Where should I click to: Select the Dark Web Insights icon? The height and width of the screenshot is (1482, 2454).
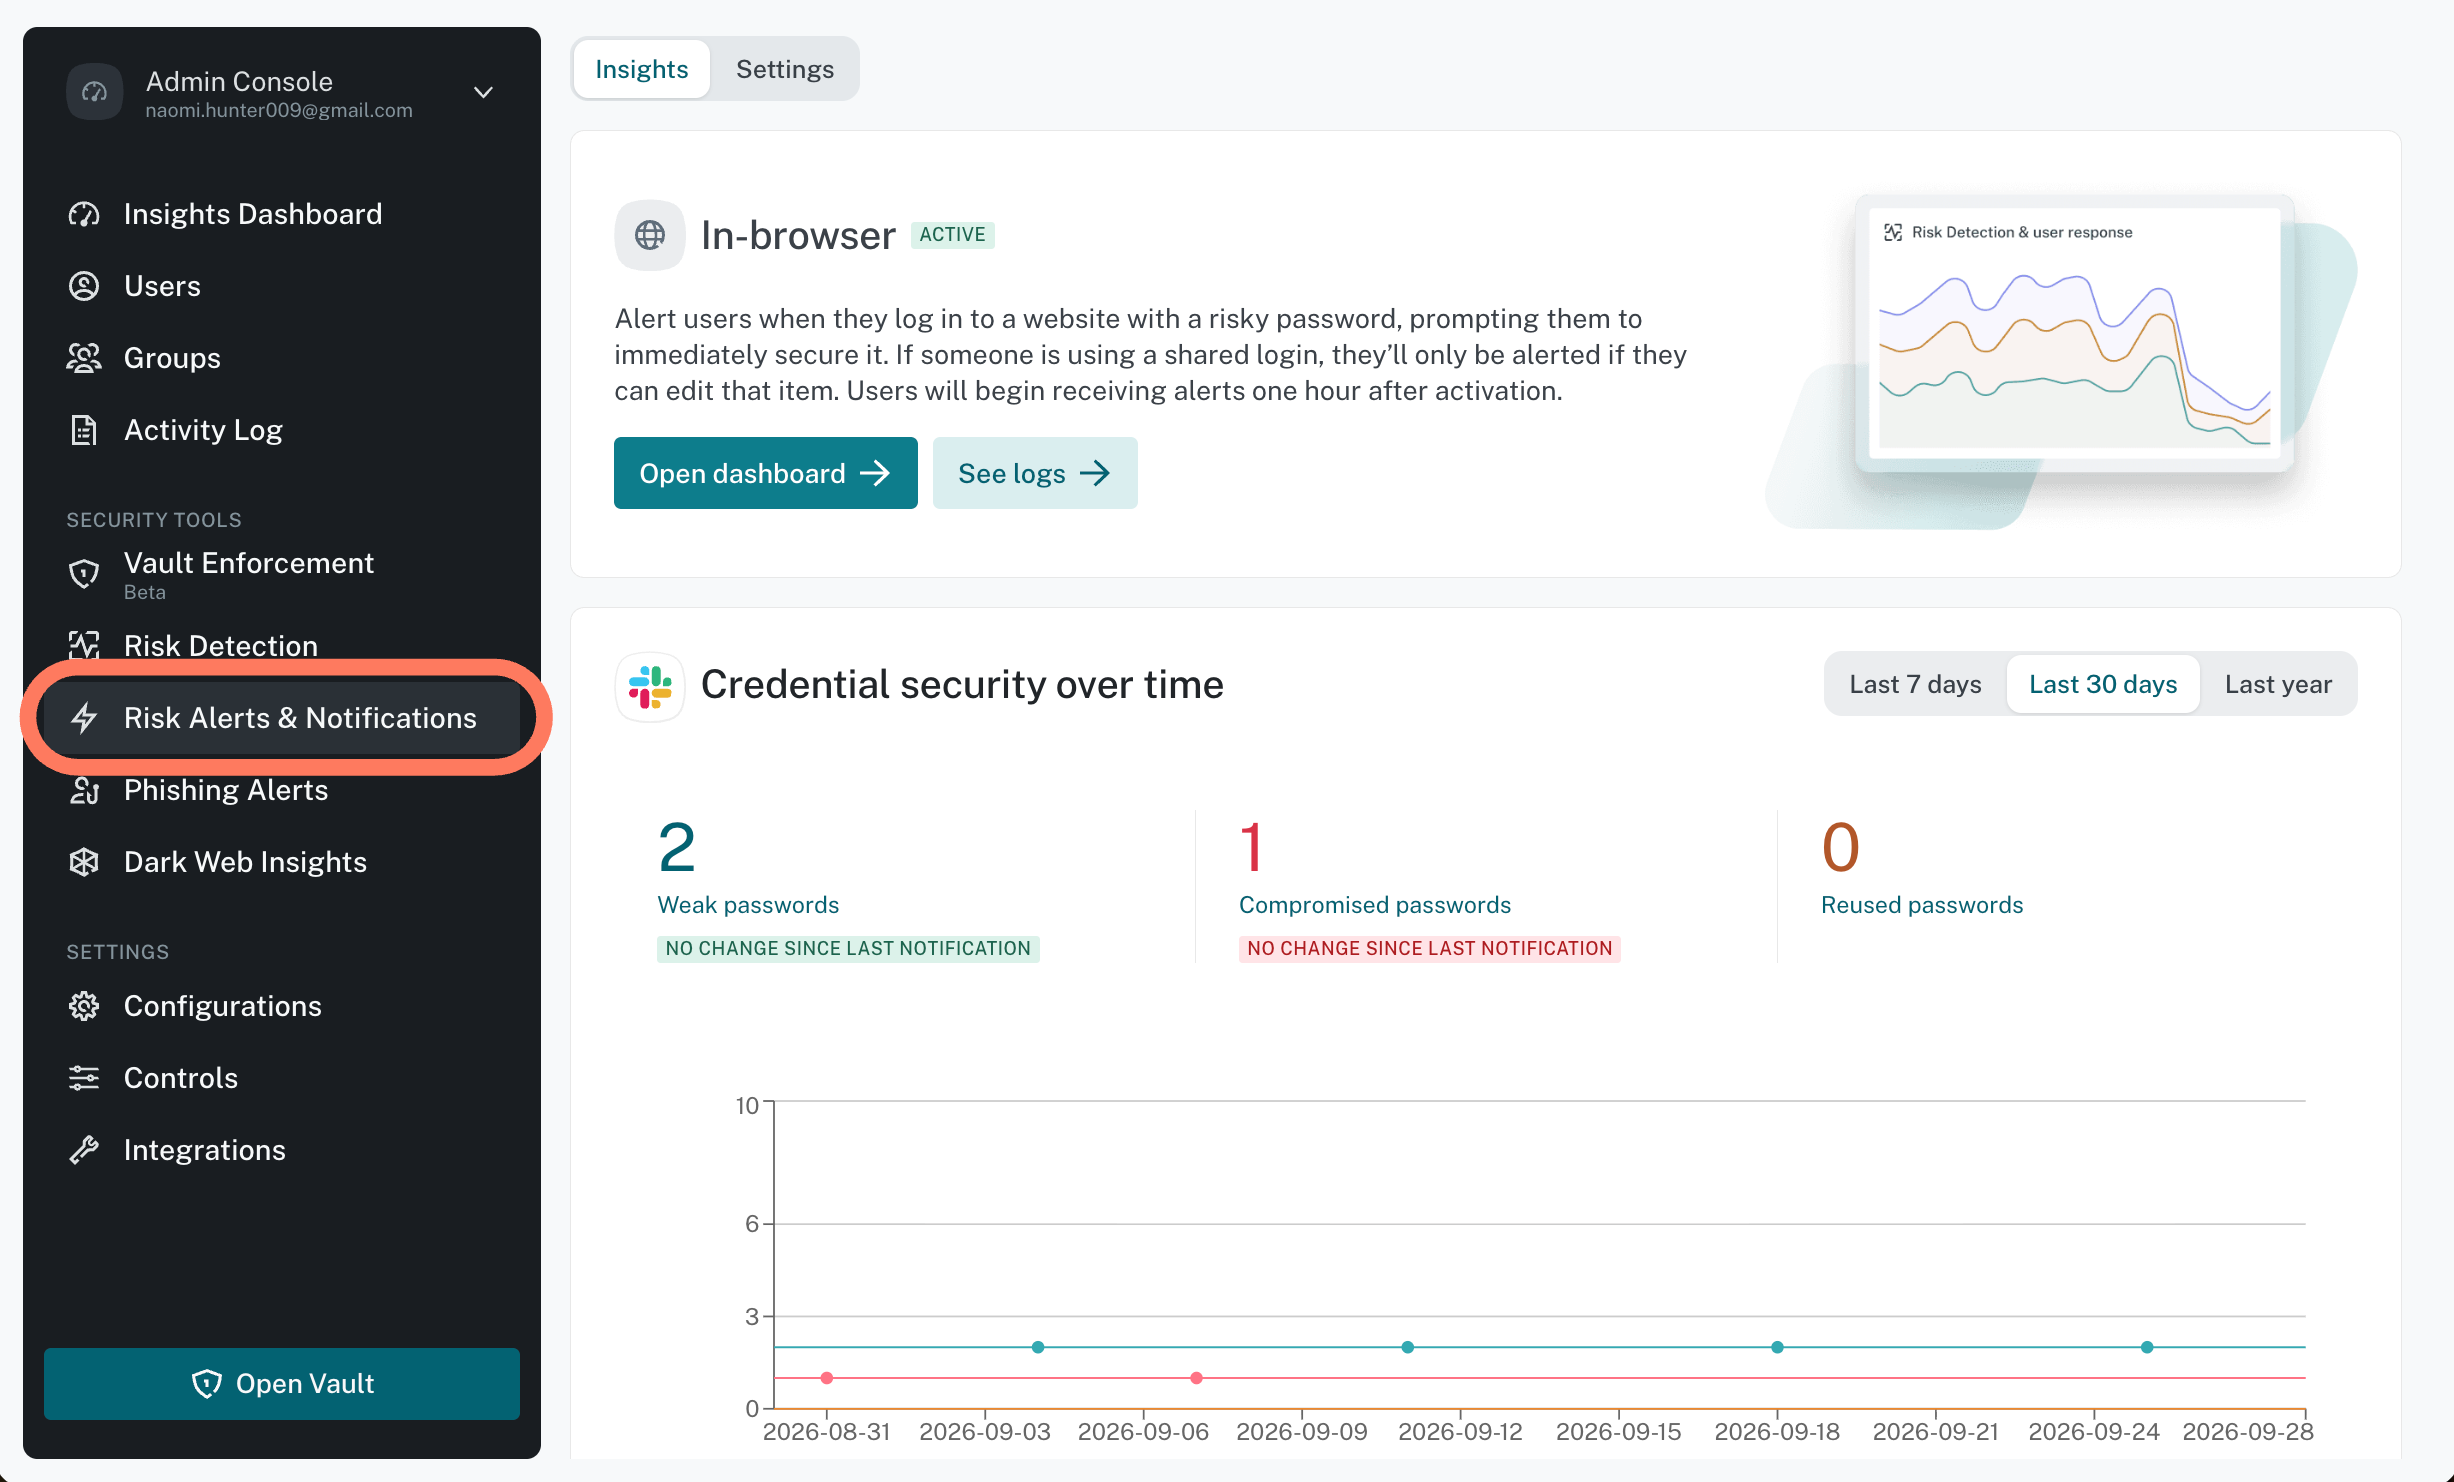pyautogui.click(x=84, y=862)
